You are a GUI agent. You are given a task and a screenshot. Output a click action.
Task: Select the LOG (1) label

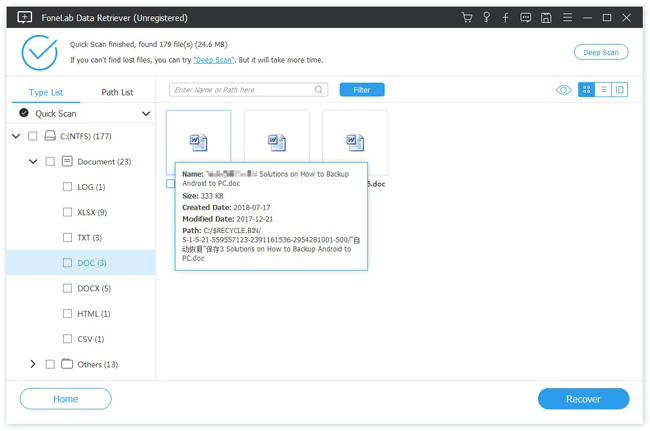pos(91,186)
